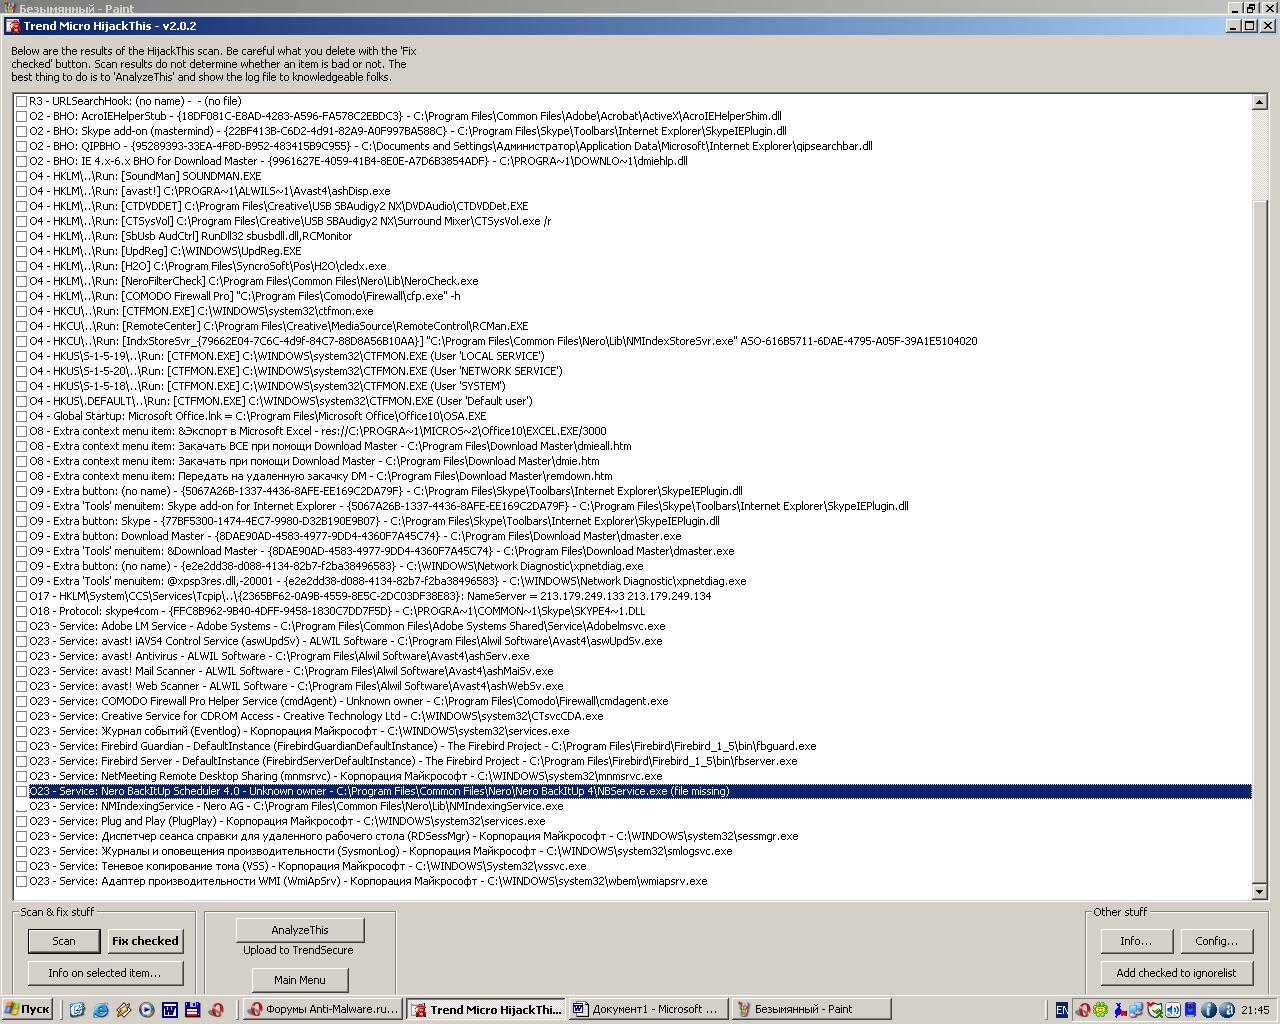The image size is (1280, 1024).
Task: Check the Adobe LM Service entry checkbox
Action: click(22, 627)
